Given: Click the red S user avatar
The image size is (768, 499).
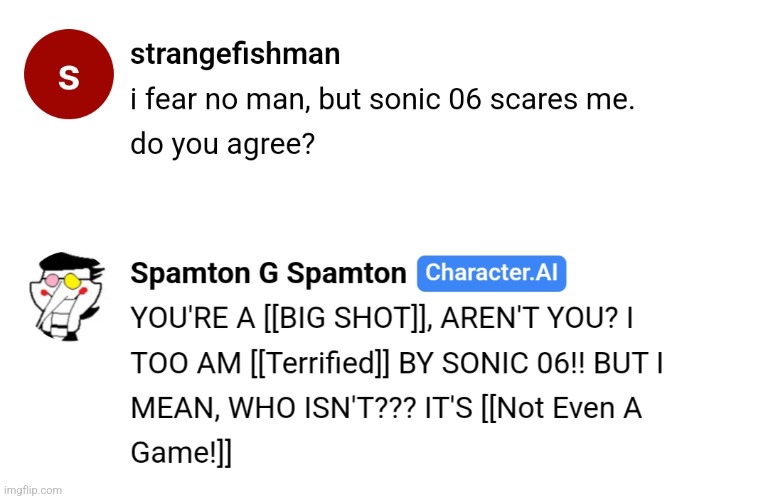Looking at the screenshot, I should click(69, 74).
